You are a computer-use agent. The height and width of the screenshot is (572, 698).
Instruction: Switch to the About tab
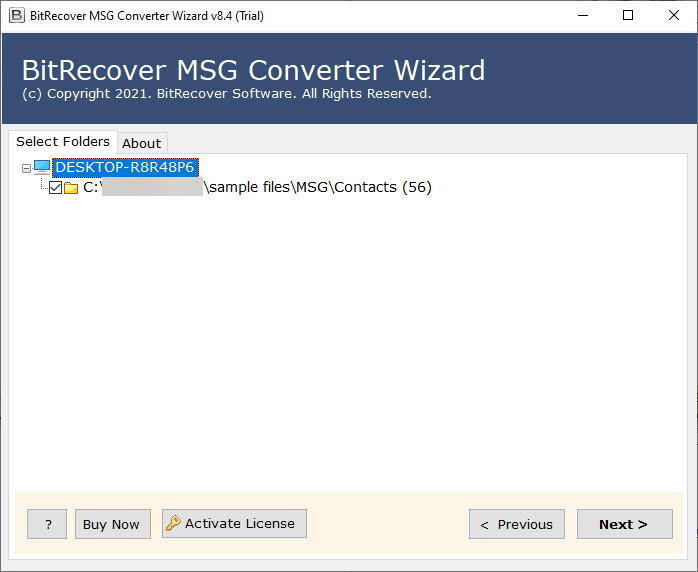pos(142,143)
